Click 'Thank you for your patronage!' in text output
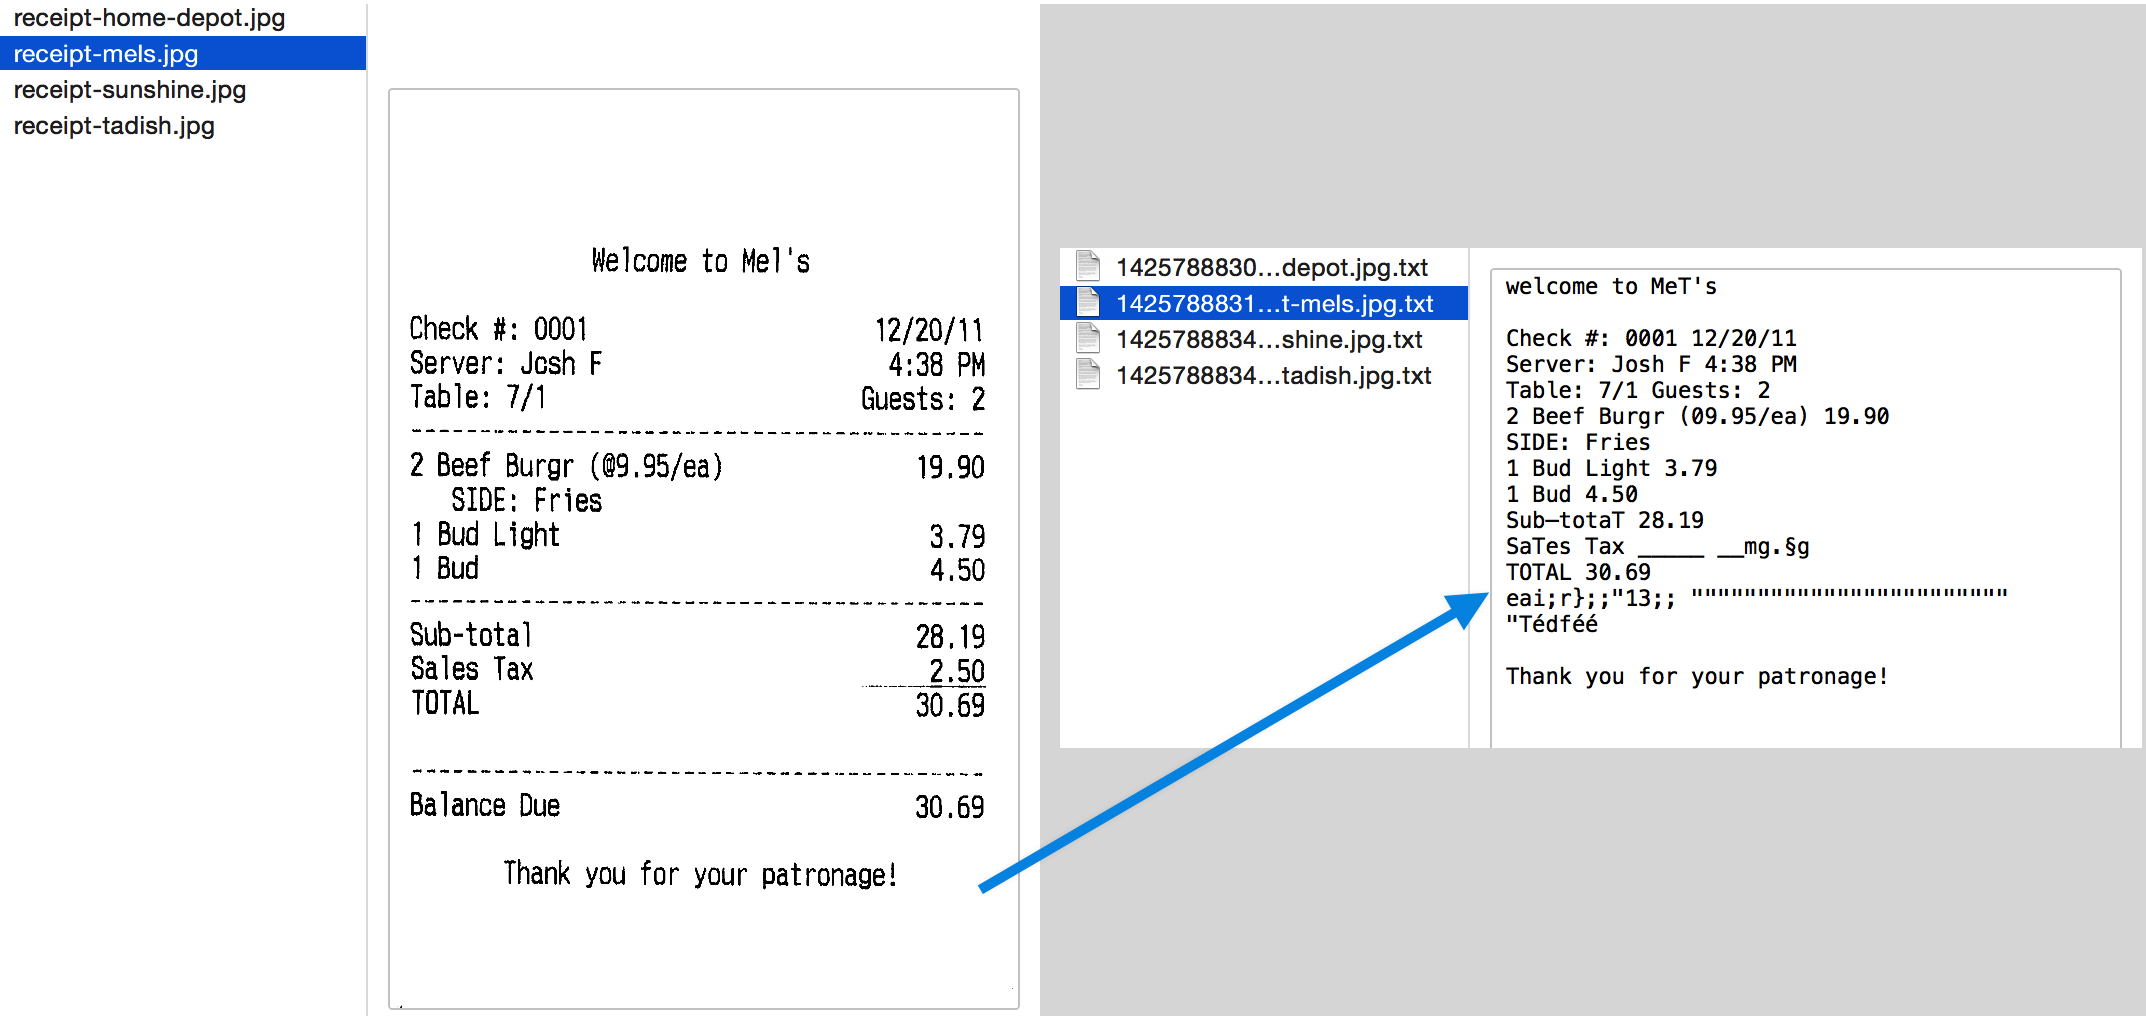Image resolution: width=2146 pixels, height=1016 pixels. (x=1697, y=676)
